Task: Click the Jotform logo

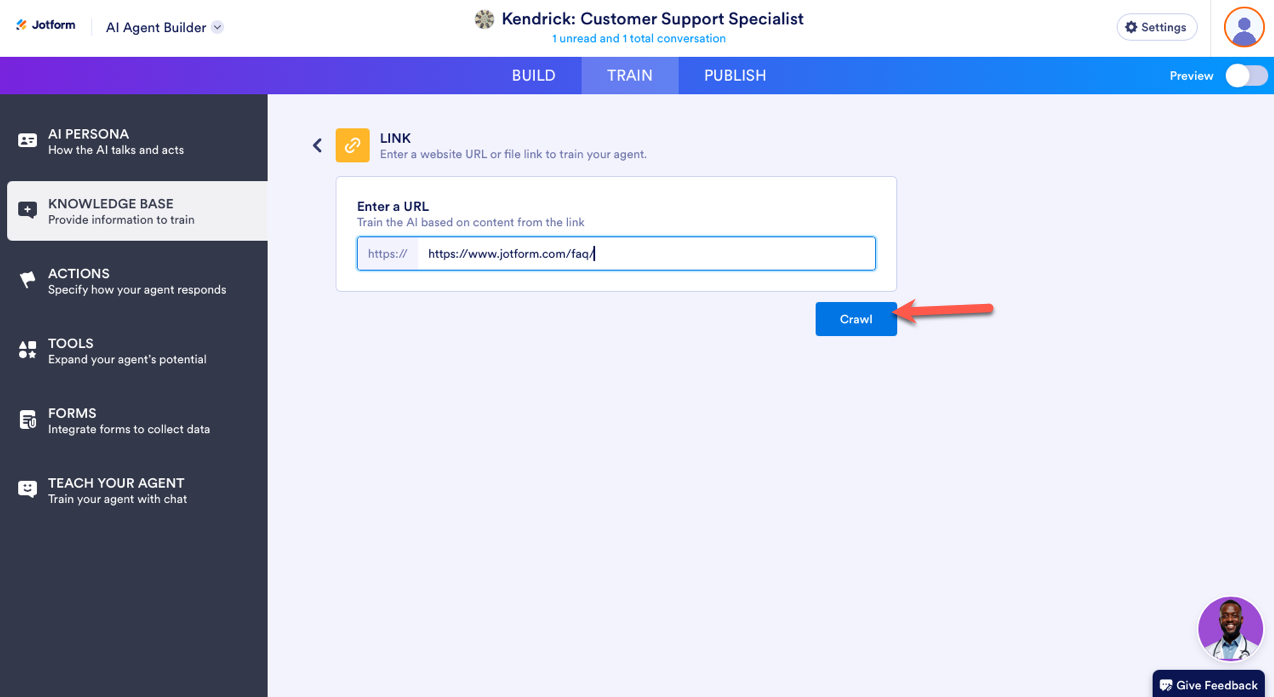Action: pyautogui.click(x=46, y=25)
